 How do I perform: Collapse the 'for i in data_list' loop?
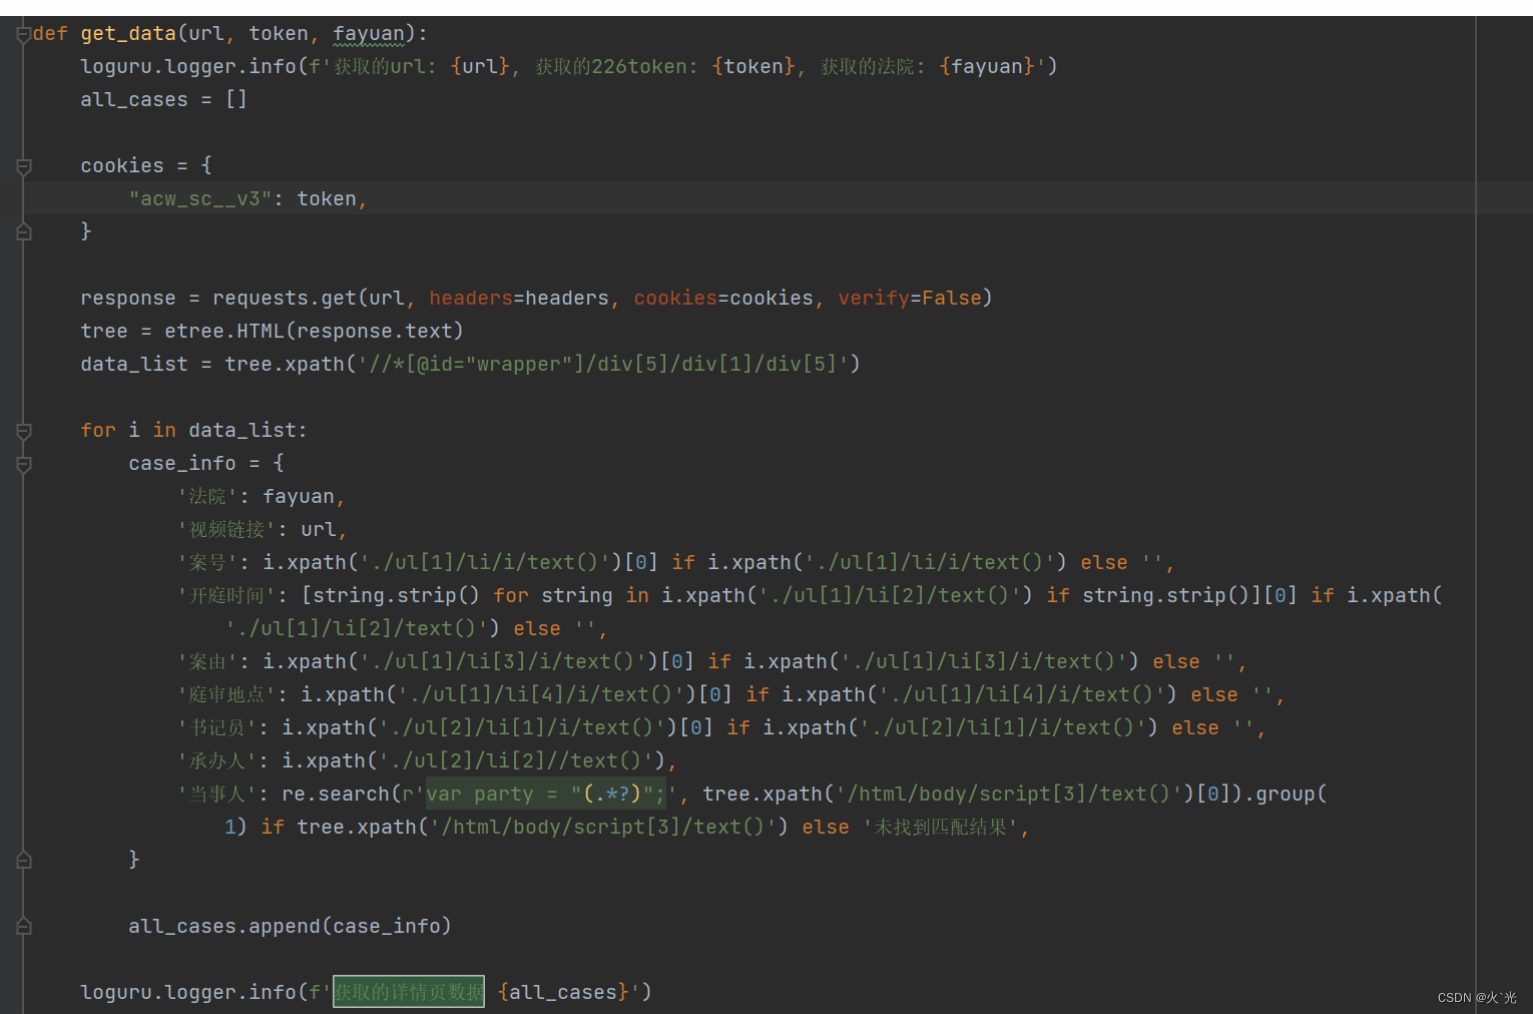pos(24,431)
